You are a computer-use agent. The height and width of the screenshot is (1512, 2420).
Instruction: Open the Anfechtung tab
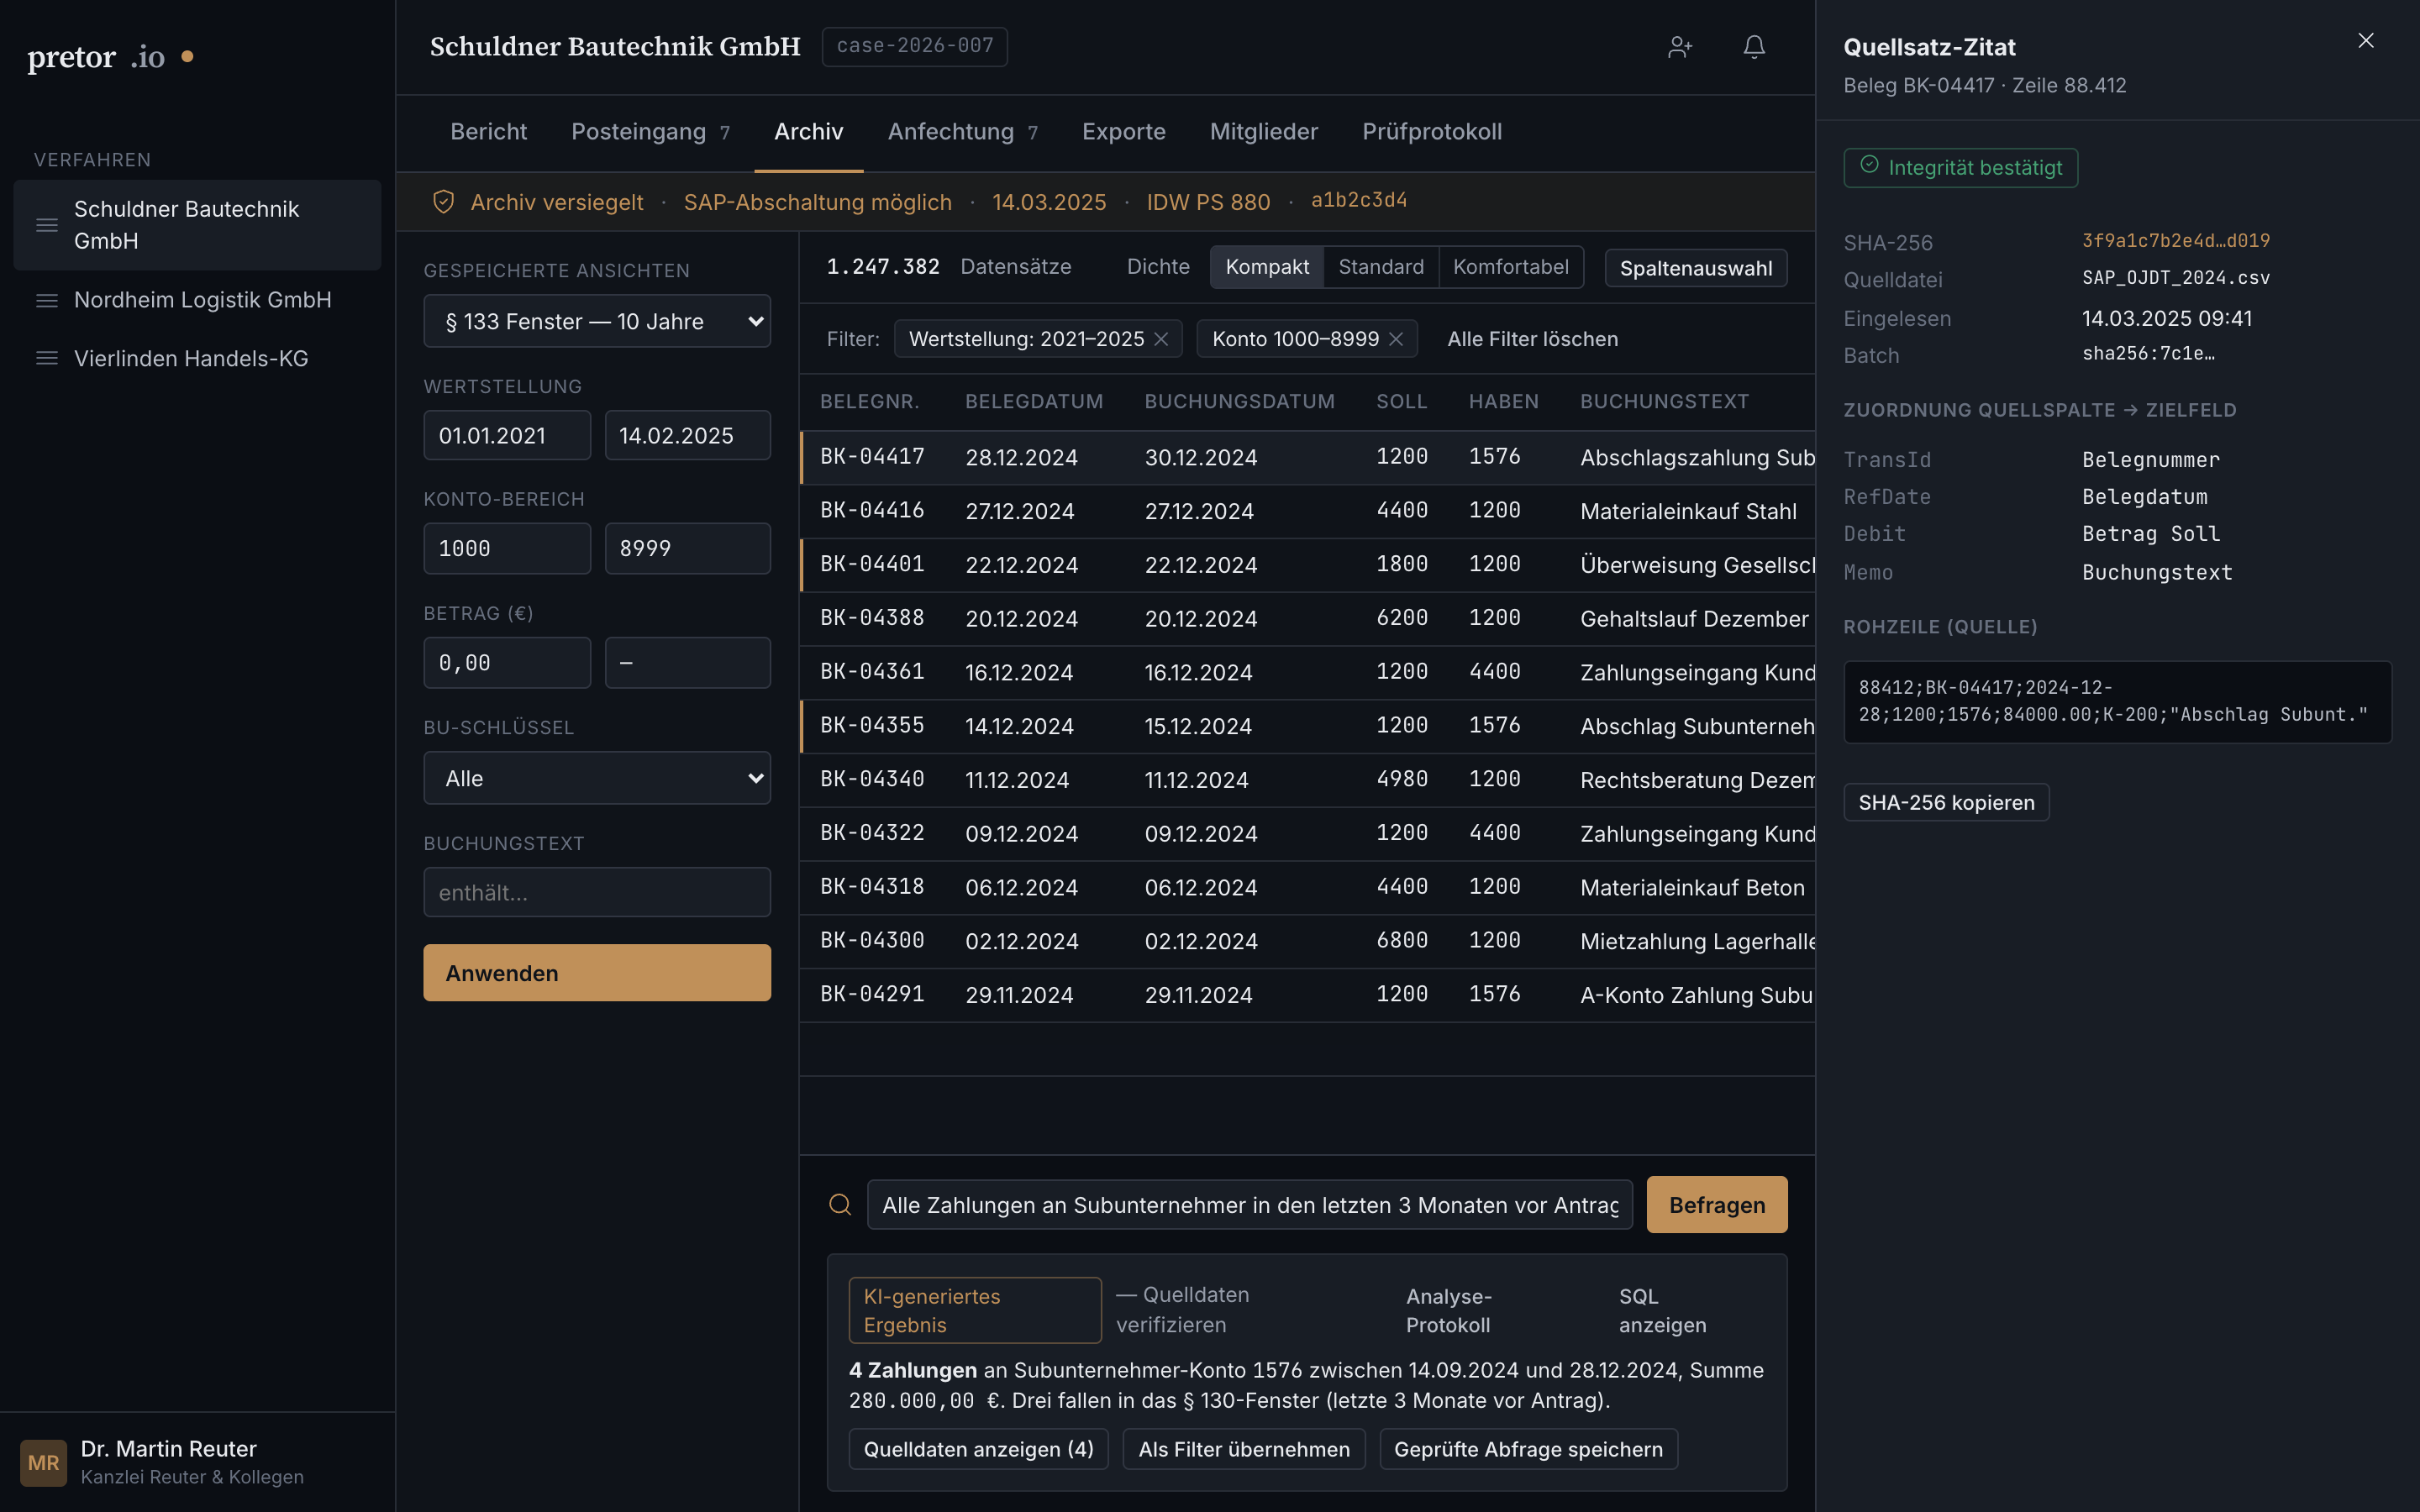pyautogui.click(x=962, y=132)
